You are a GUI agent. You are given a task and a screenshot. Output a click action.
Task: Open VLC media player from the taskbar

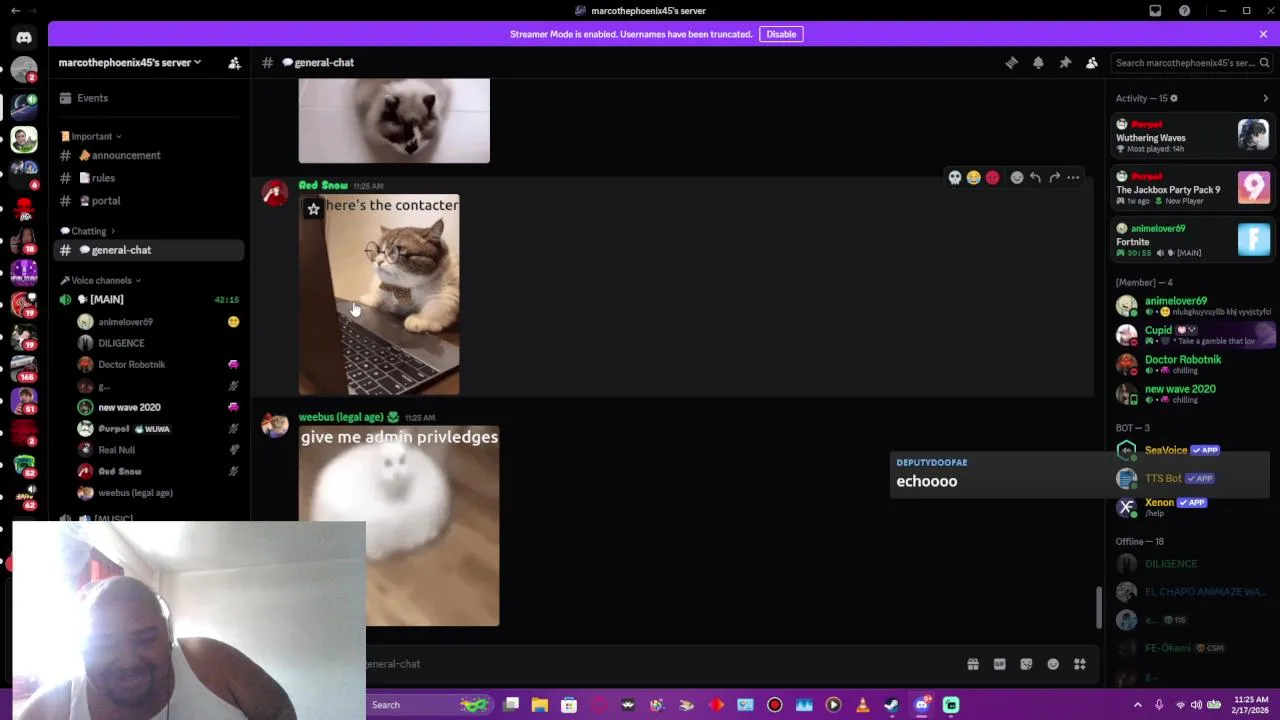coord(862,705)
